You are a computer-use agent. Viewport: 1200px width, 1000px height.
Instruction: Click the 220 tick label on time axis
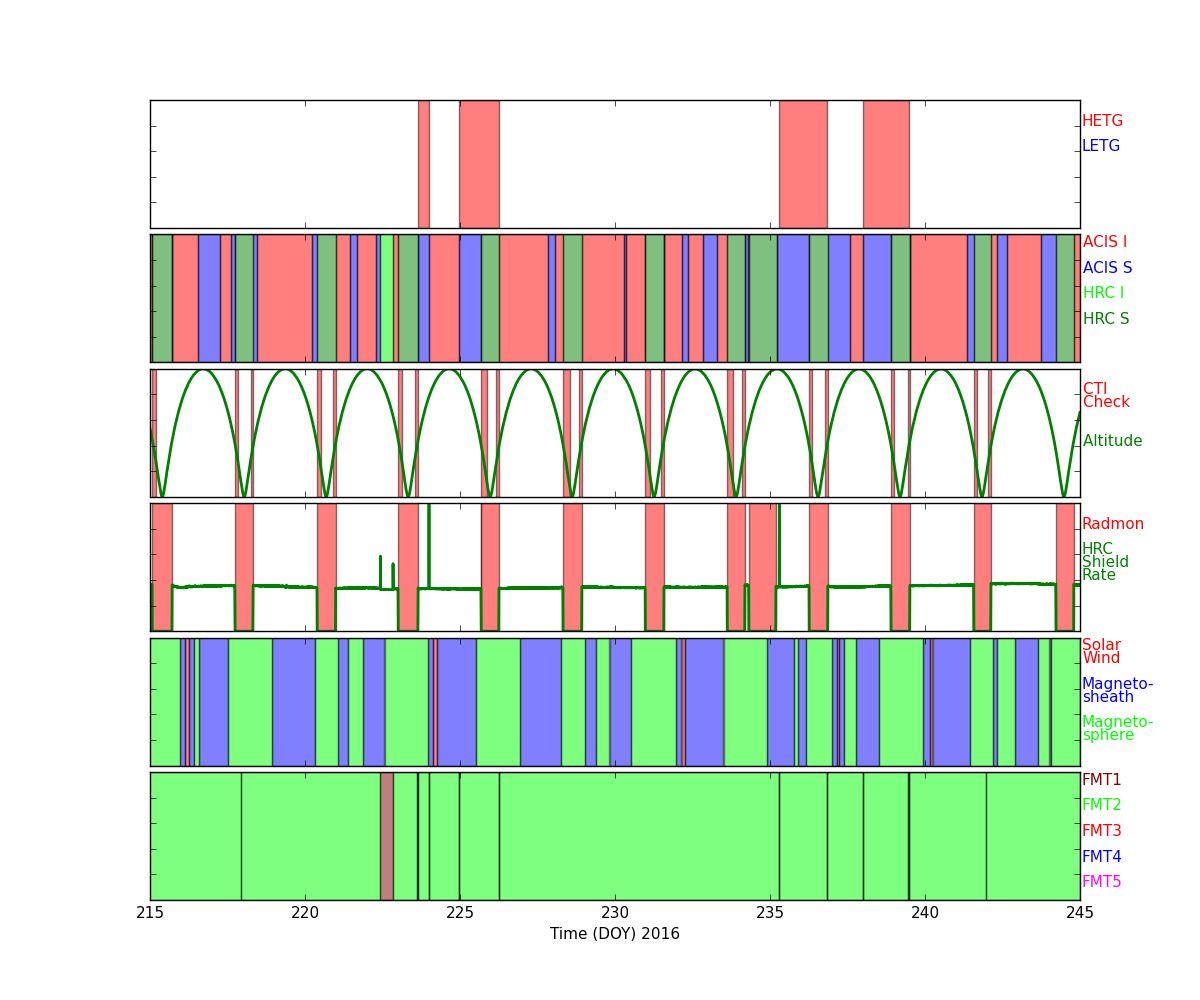click(305, 912)
